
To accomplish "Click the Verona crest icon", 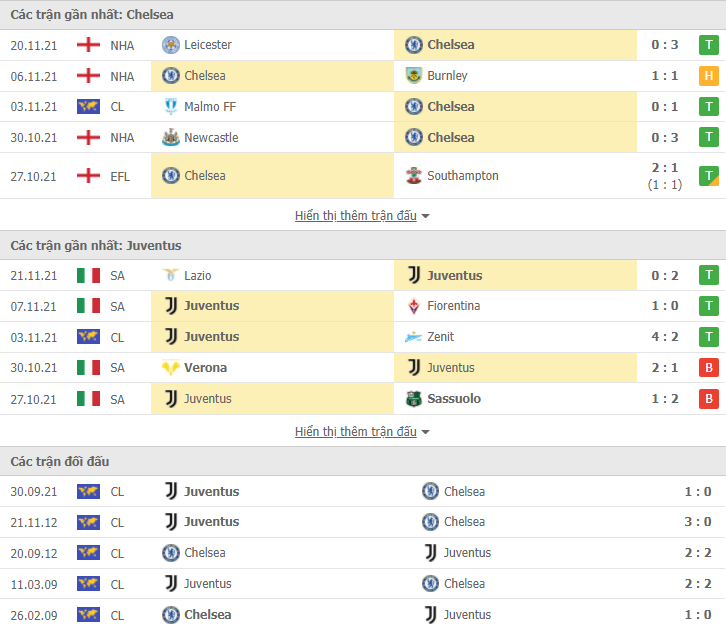I will pos(170,368).
